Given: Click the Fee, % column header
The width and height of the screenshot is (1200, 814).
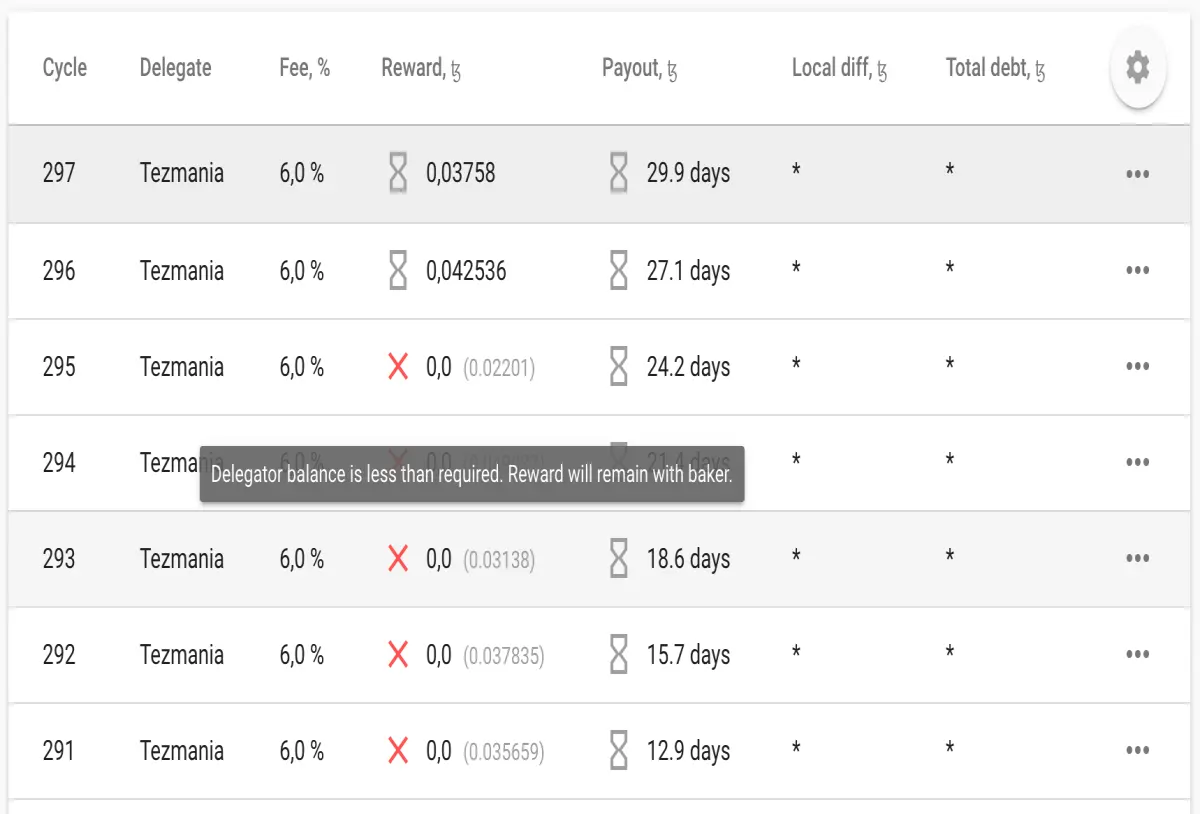Looking at the screenshot, I should [x=305, y=68].
